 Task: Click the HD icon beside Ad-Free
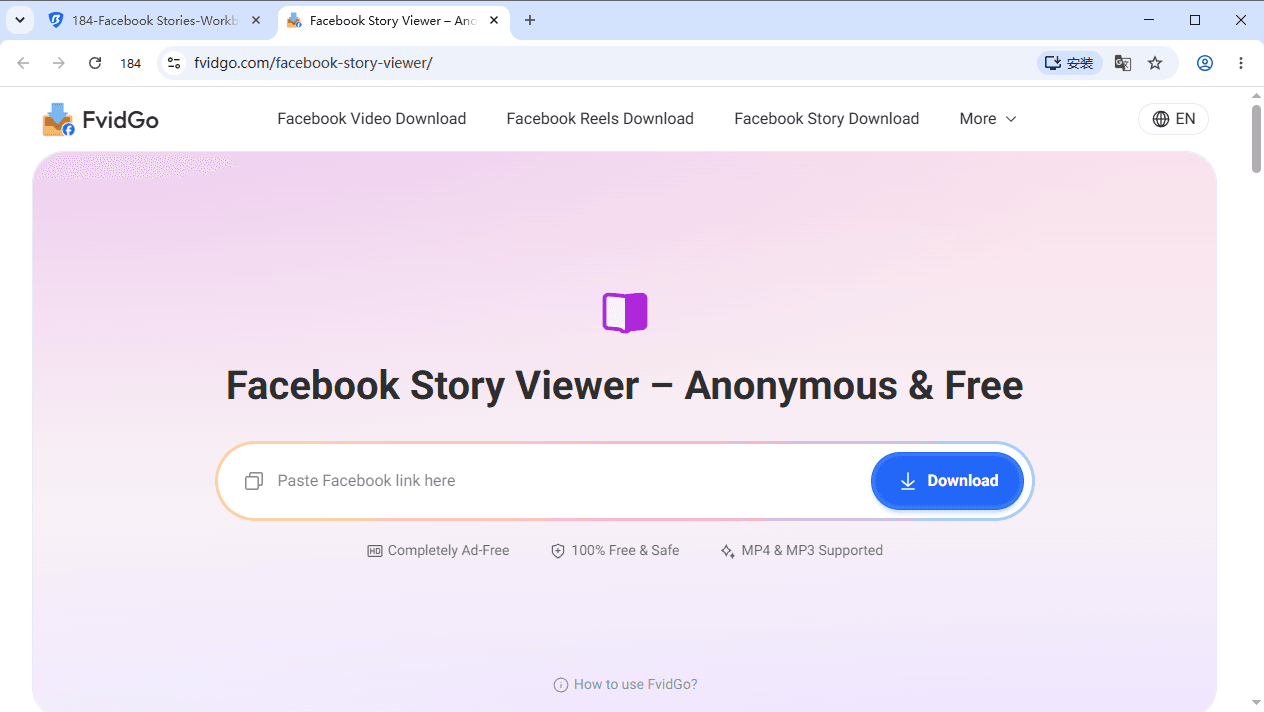point(375,551)
